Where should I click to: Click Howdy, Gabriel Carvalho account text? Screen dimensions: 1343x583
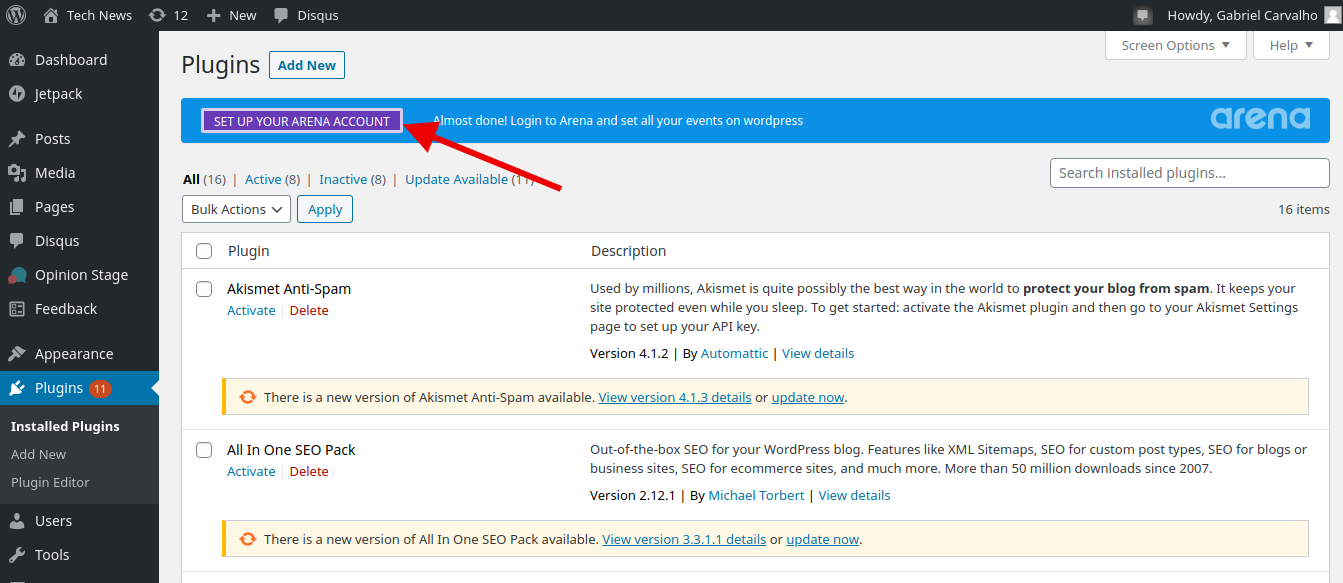[x=1242, y=15]
